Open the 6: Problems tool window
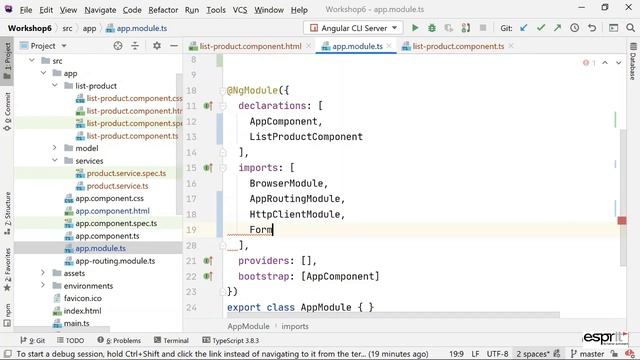This screenshot has width=640, height=360. (119, 340)
